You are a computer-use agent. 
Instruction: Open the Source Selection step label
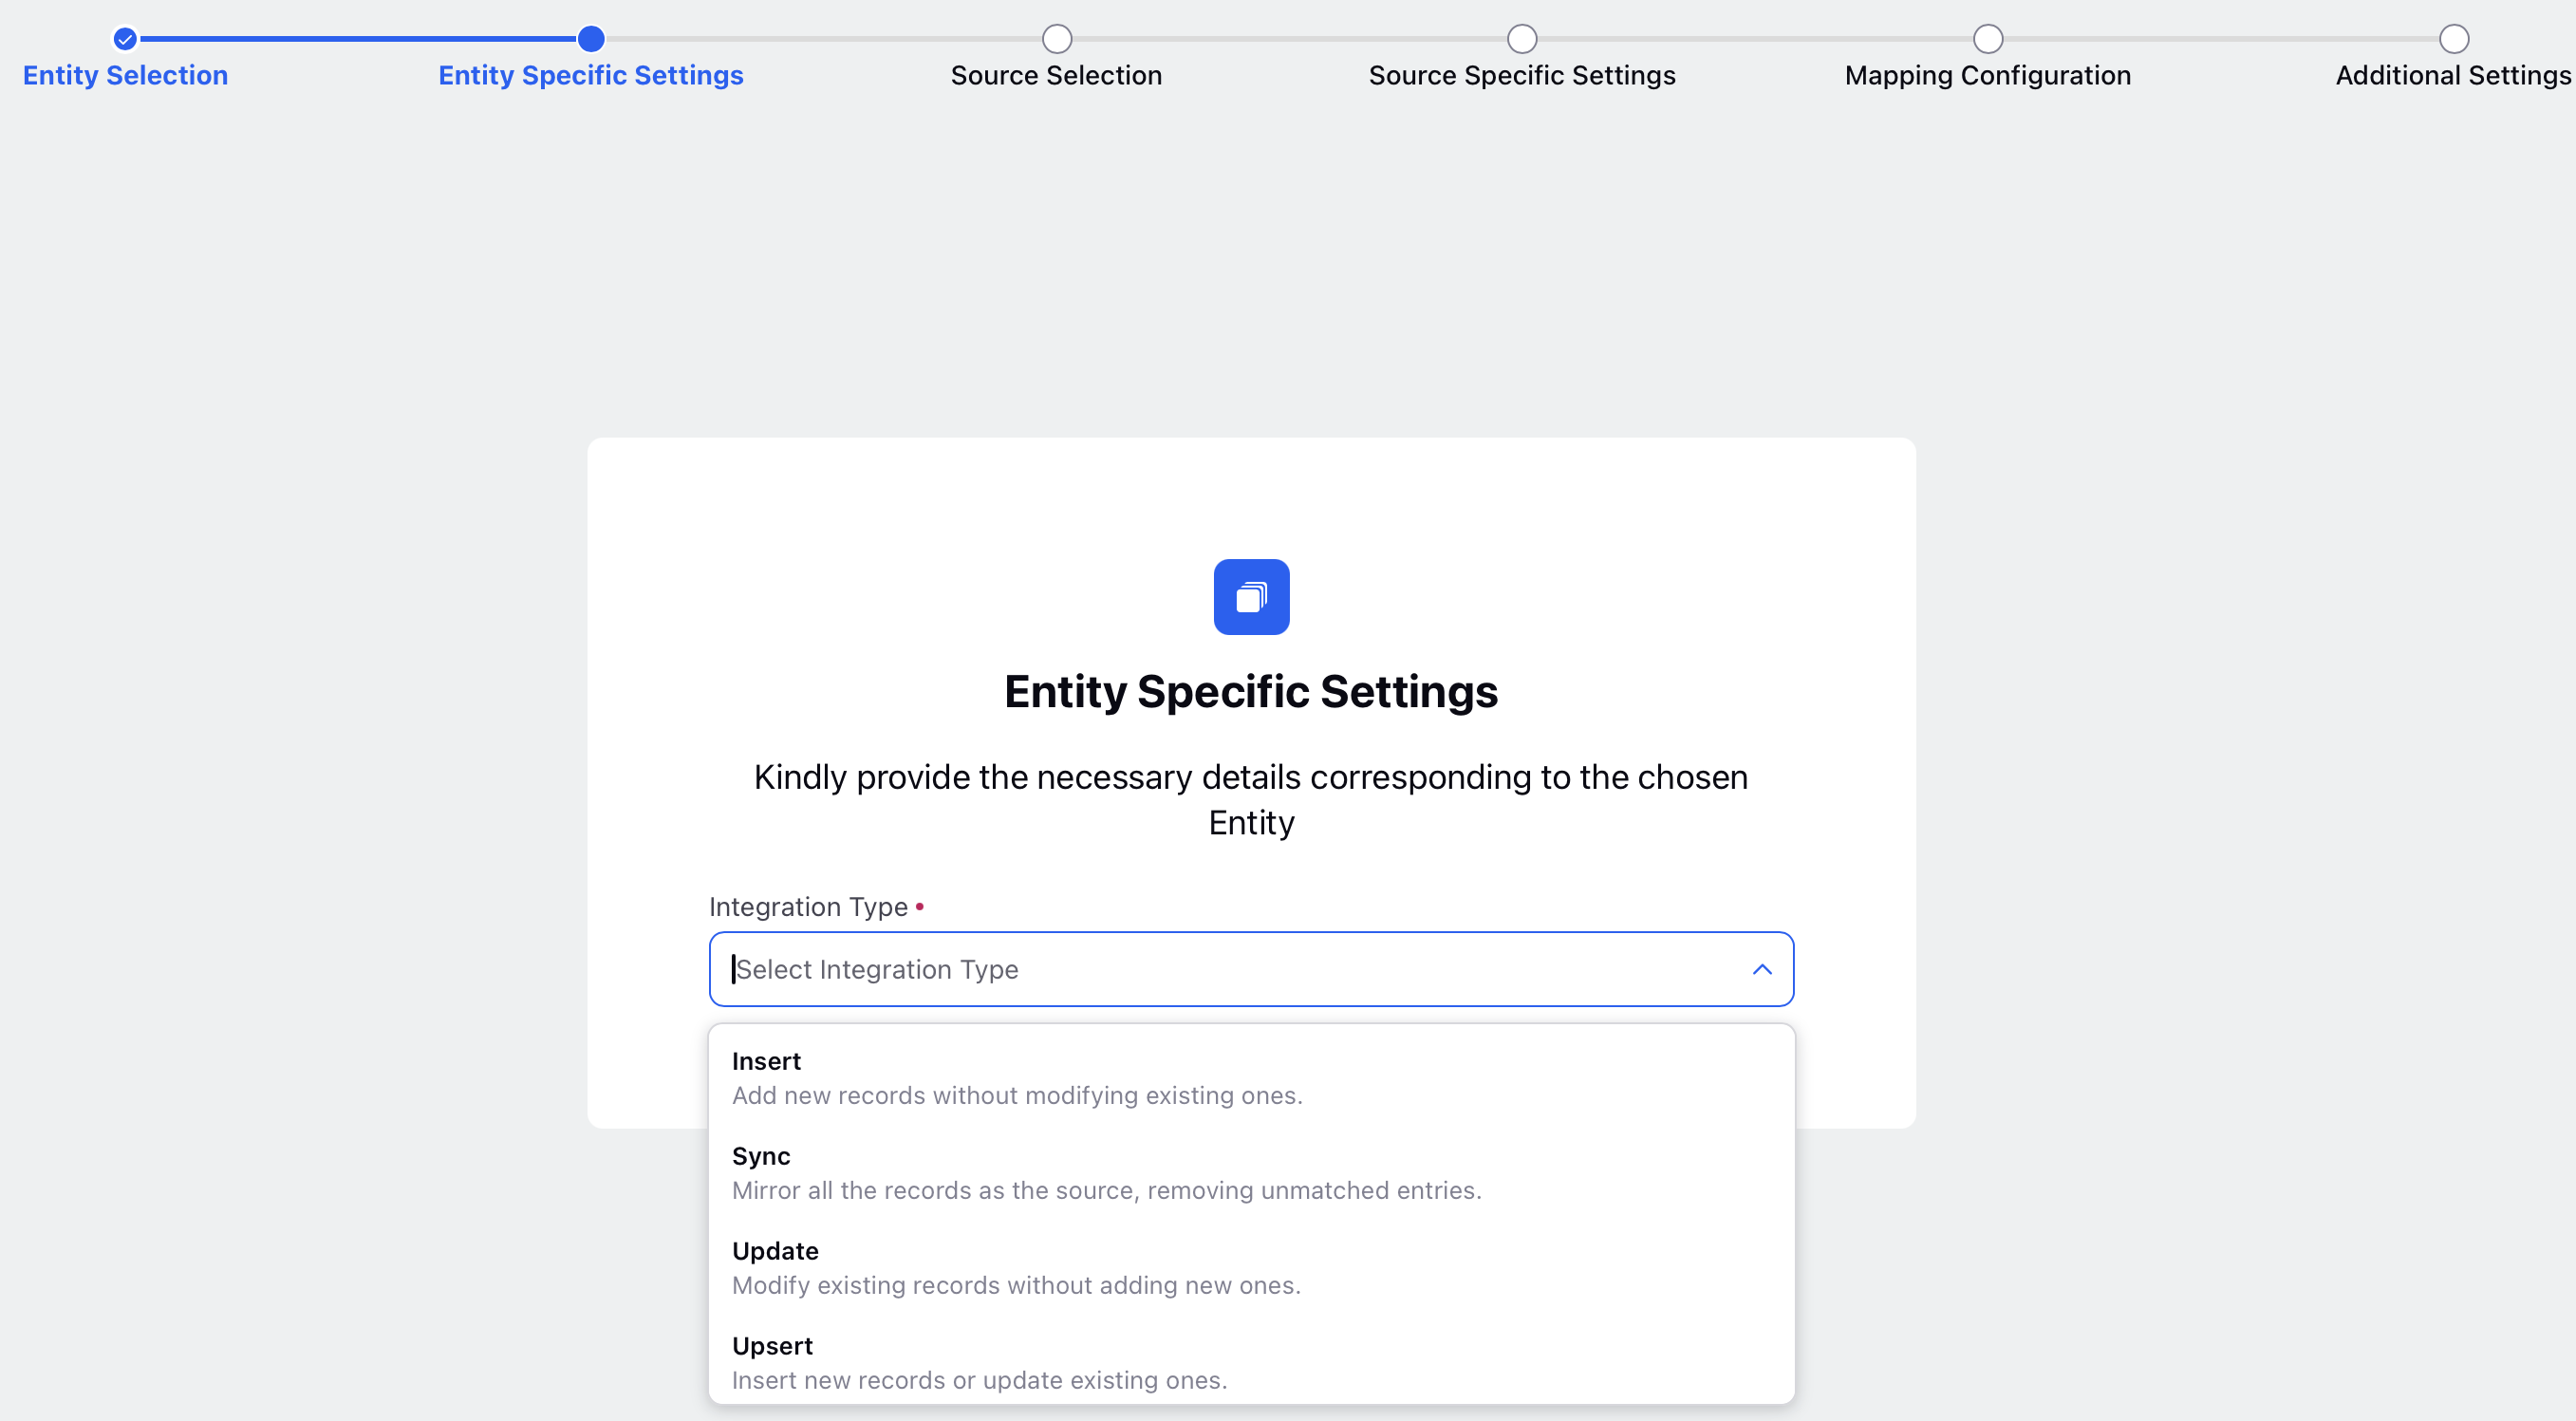(1056, 75)
